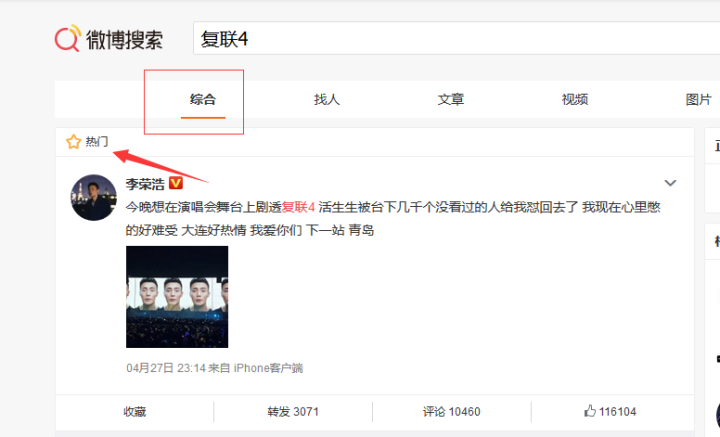
Task: Open 评论 10460 comments
Action: click(452, 412)
